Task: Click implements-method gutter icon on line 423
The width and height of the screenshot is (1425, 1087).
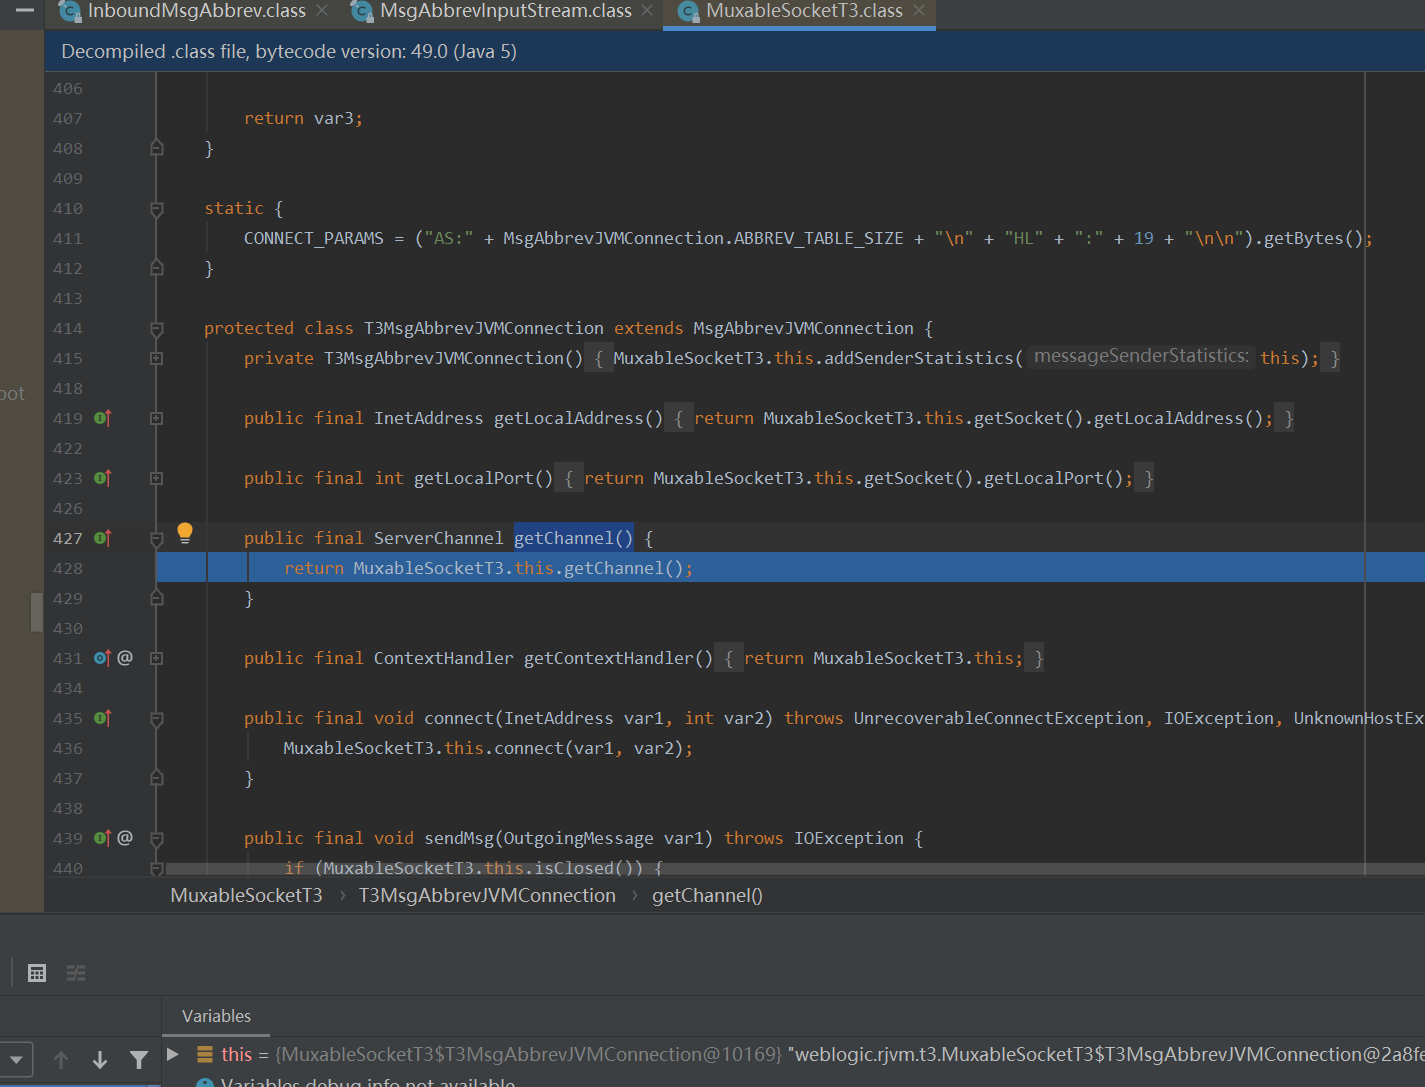Action: click(102, 478)
